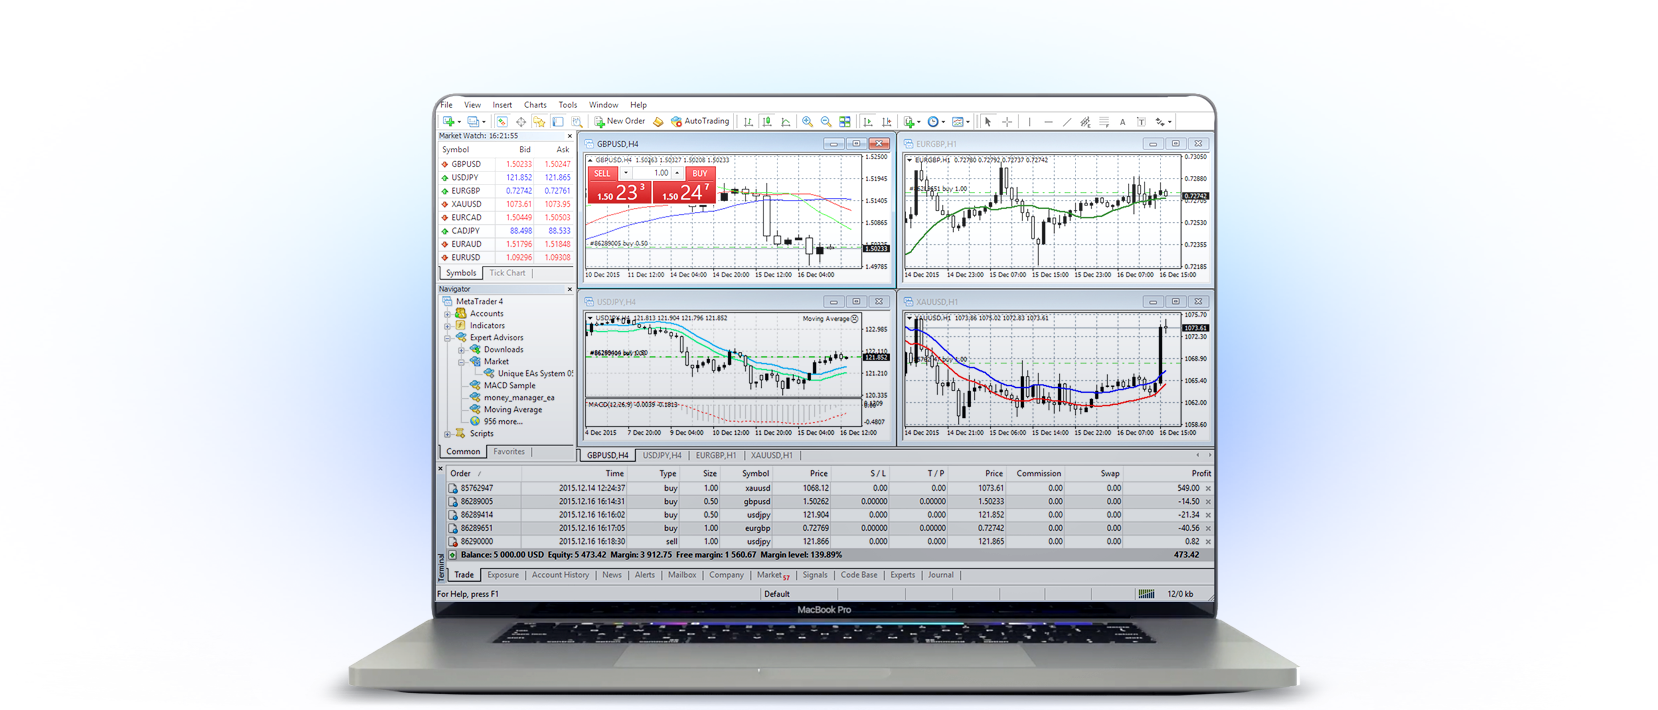Toggle the AutoTrading button

click(x=700, y=122)
